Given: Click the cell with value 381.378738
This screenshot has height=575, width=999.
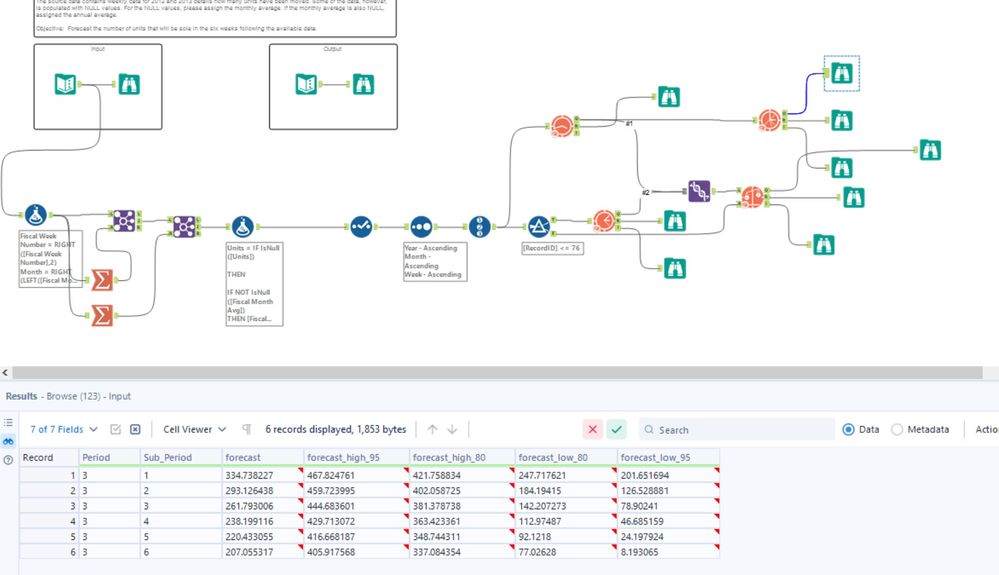Looking at the screenshot, I should pos(462,506).
